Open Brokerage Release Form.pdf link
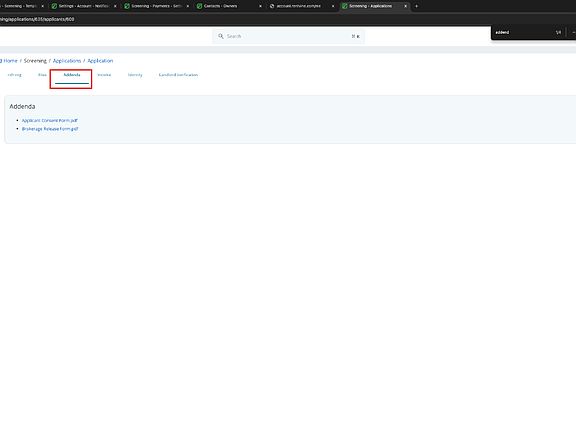Screen dimensions: 576x432 tap(50, 129)
